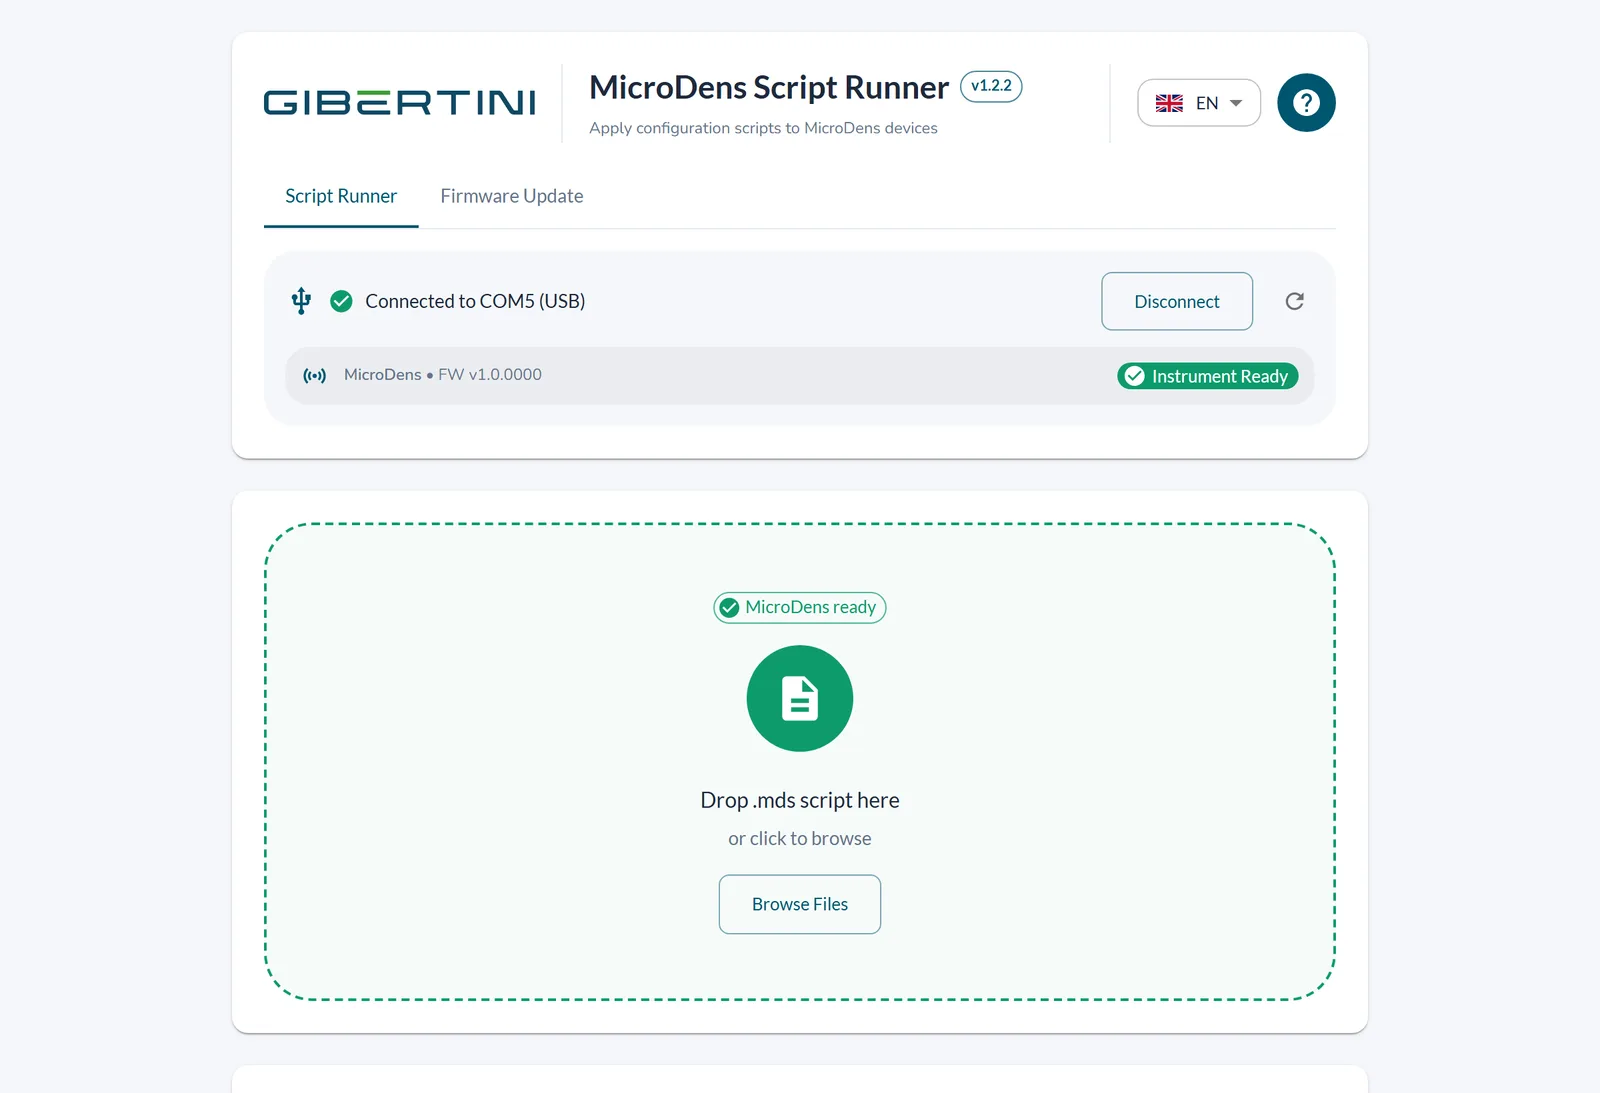Image resolution: width=1600 pixels, height=1093 pixels.
Task: Open the EN language dropdown
Action: [1199, 103]
